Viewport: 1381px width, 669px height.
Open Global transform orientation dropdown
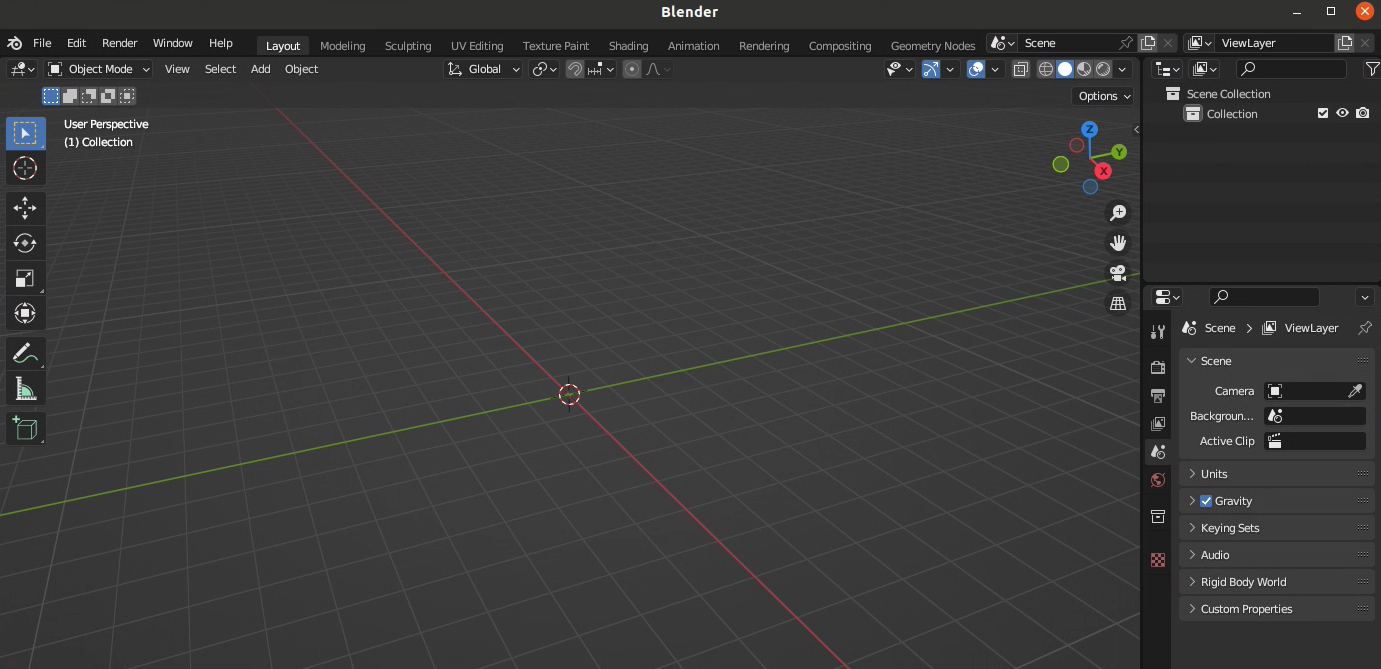pyautogui.click(x=484, y=69)
